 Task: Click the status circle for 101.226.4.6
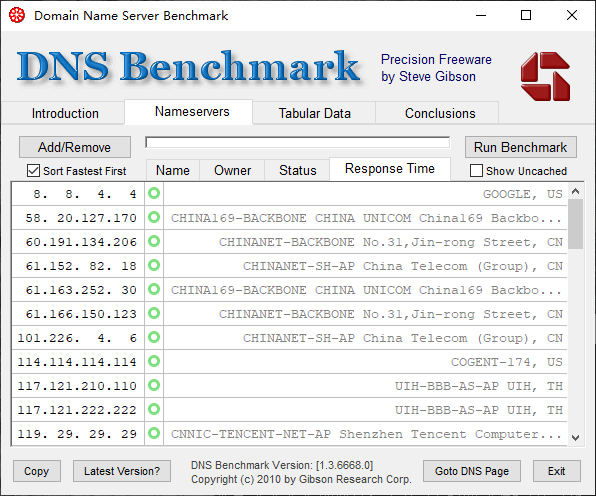(154, 337)
